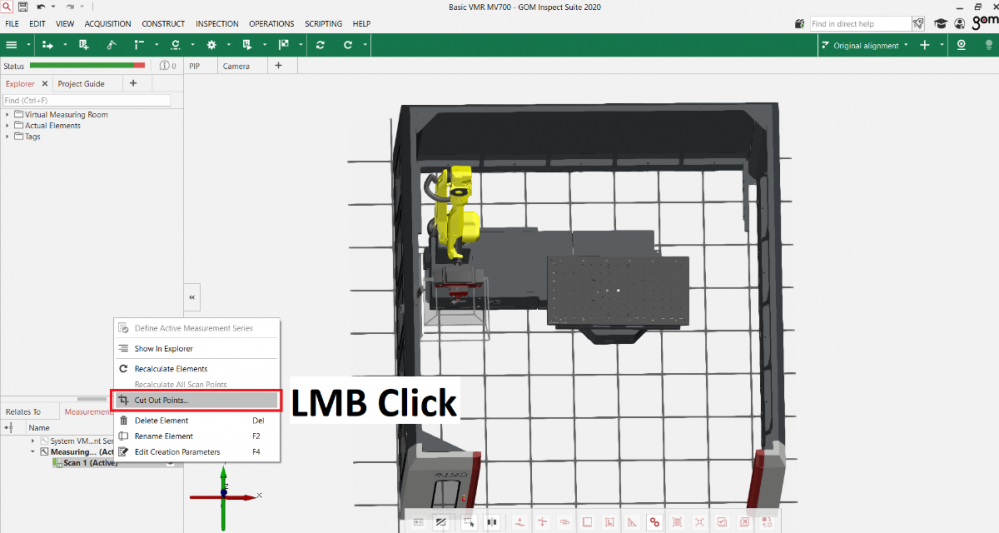The height and width of the screenshot is (533, 999).
Task: Click the save project icon
Action: point(22,7)
